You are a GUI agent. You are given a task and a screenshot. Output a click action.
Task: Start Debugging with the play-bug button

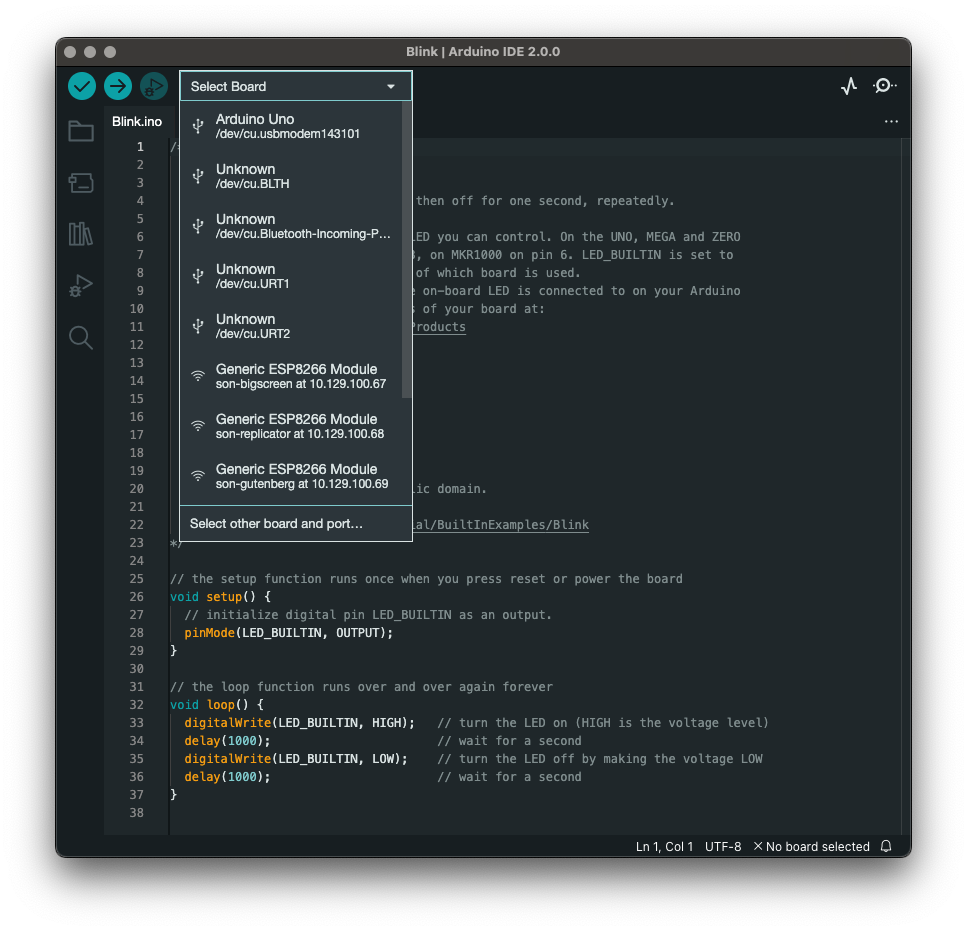pos(154,86)
